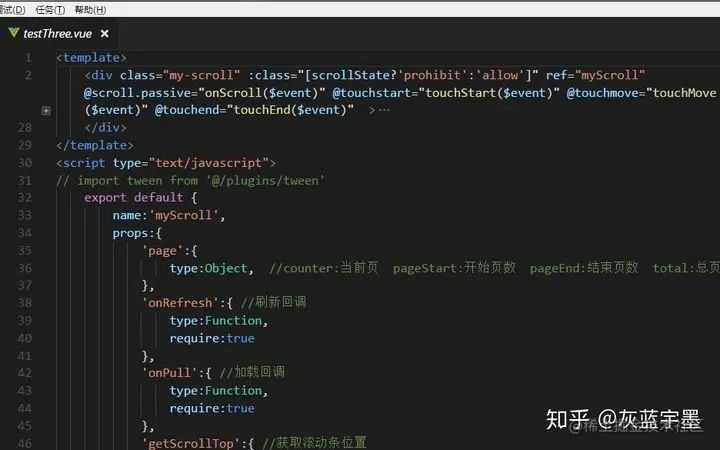Click the 'props:{' line
Viewport: 720px width, 450px height.
137,233
